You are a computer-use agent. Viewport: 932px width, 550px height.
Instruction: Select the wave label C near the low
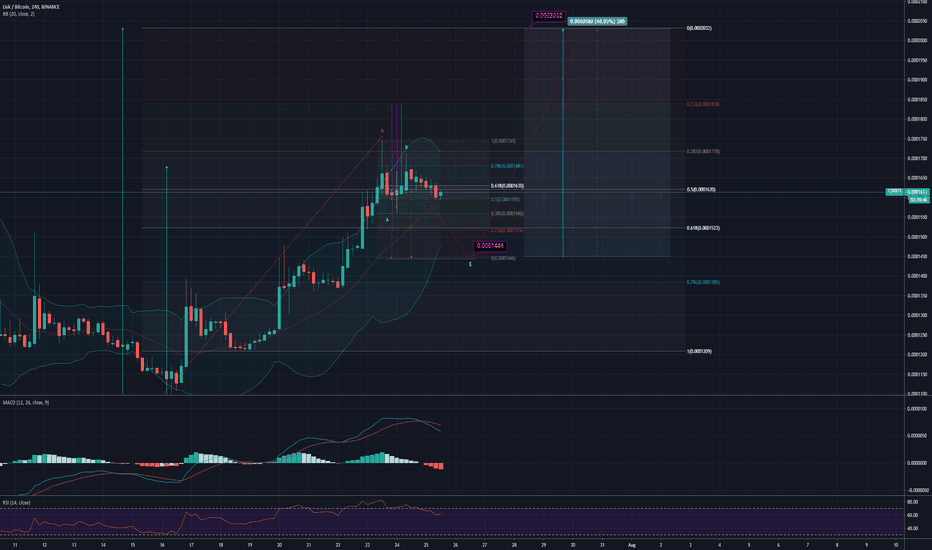[470, 264]
